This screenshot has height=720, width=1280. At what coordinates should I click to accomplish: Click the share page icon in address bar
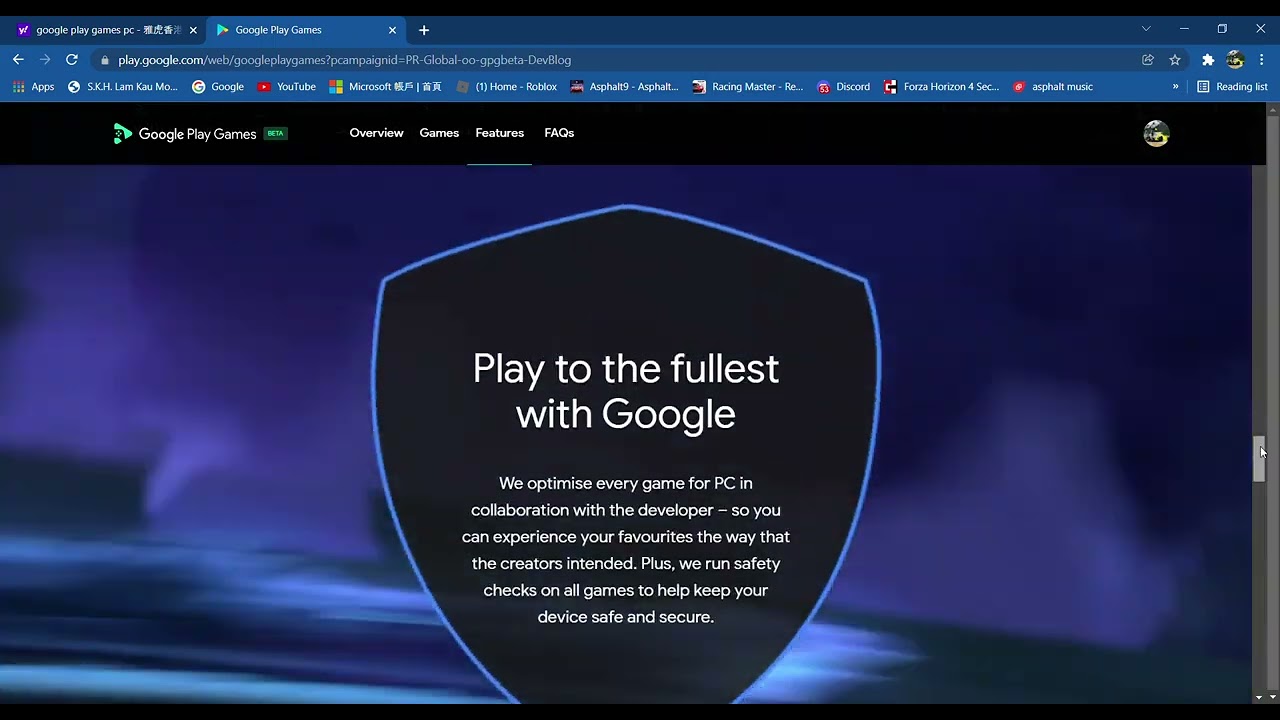[x=1148, y=60]
